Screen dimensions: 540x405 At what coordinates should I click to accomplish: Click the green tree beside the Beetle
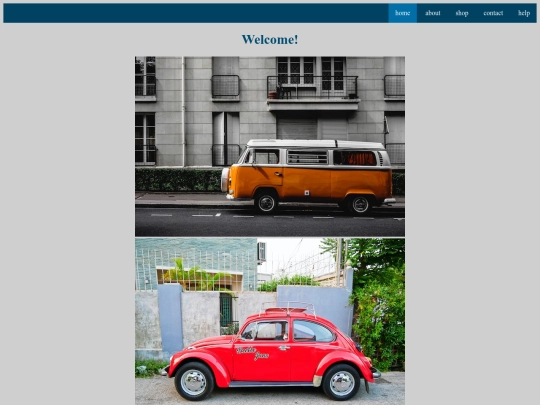click(x=377, y=303)
